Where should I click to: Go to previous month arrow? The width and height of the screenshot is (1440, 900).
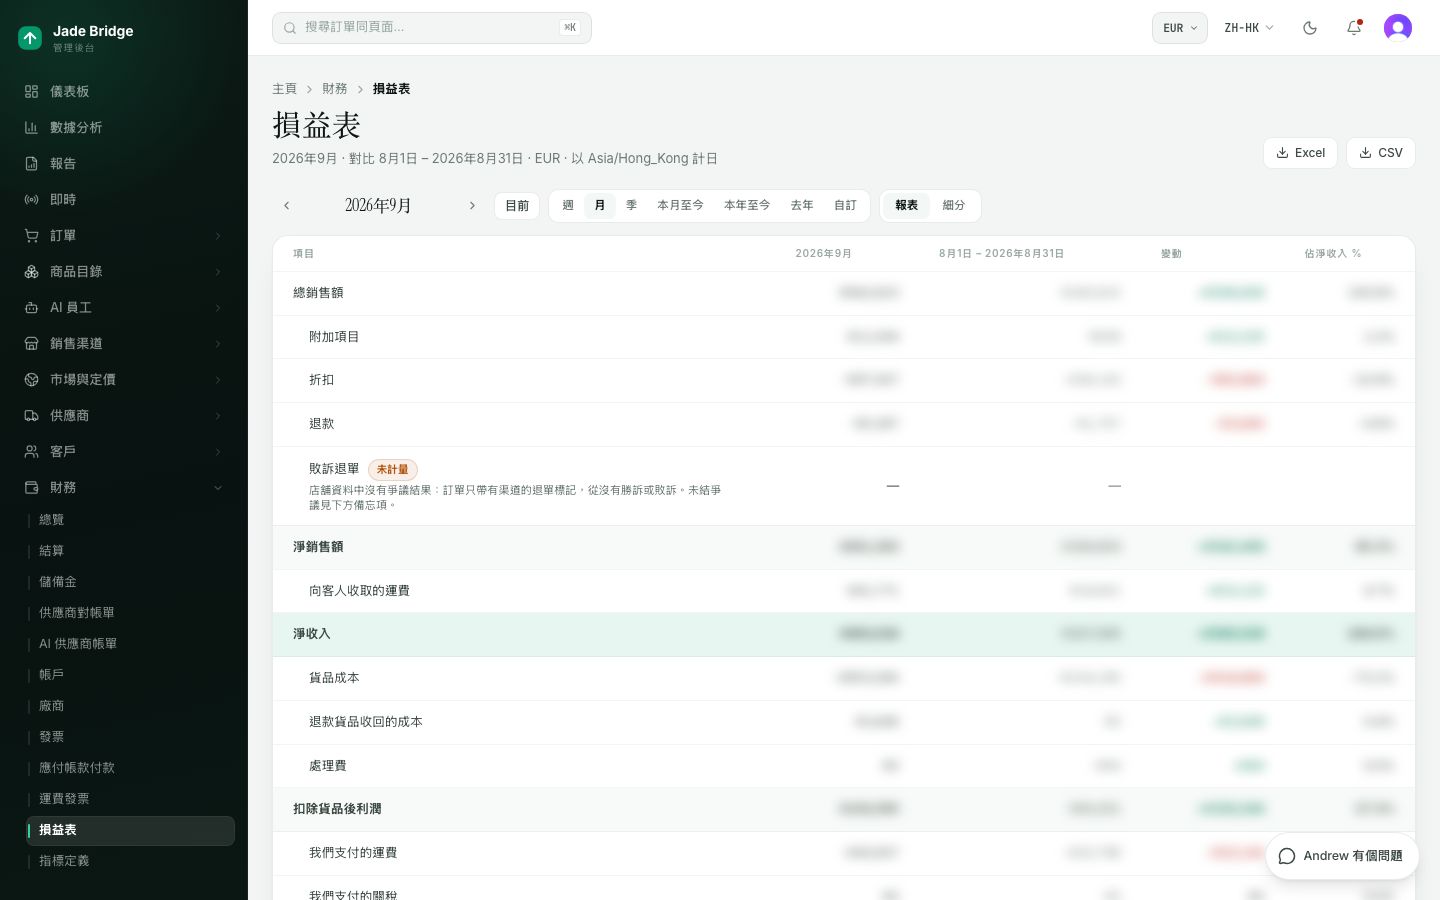(287, 206)
